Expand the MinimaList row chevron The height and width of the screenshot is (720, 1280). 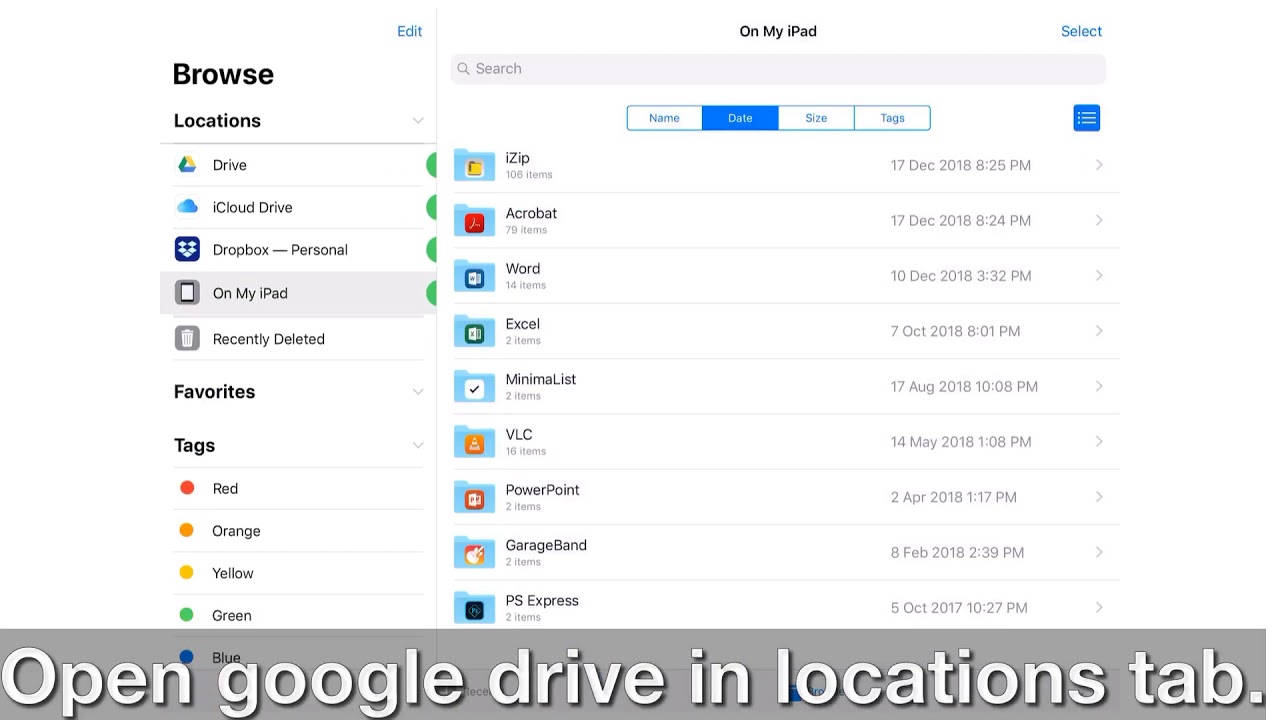coord(1099,386)
